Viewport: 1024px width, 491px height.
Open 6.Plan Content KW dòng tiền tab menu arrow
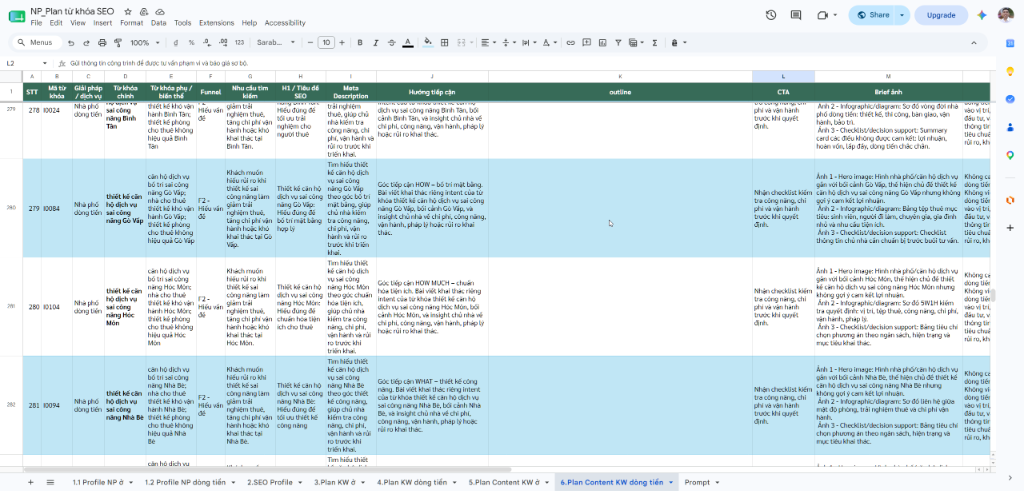click(x=671, y=483)
